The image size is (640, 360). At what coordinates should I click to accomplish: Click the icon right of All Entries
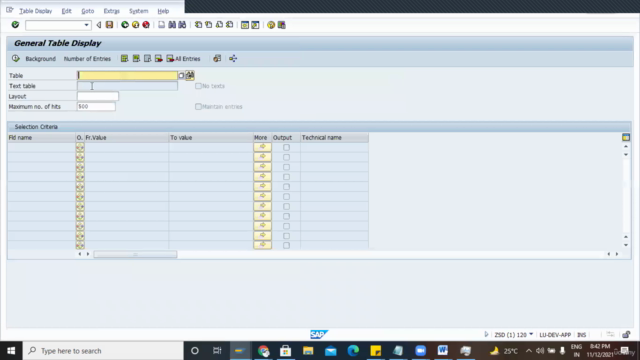(217, 59)
